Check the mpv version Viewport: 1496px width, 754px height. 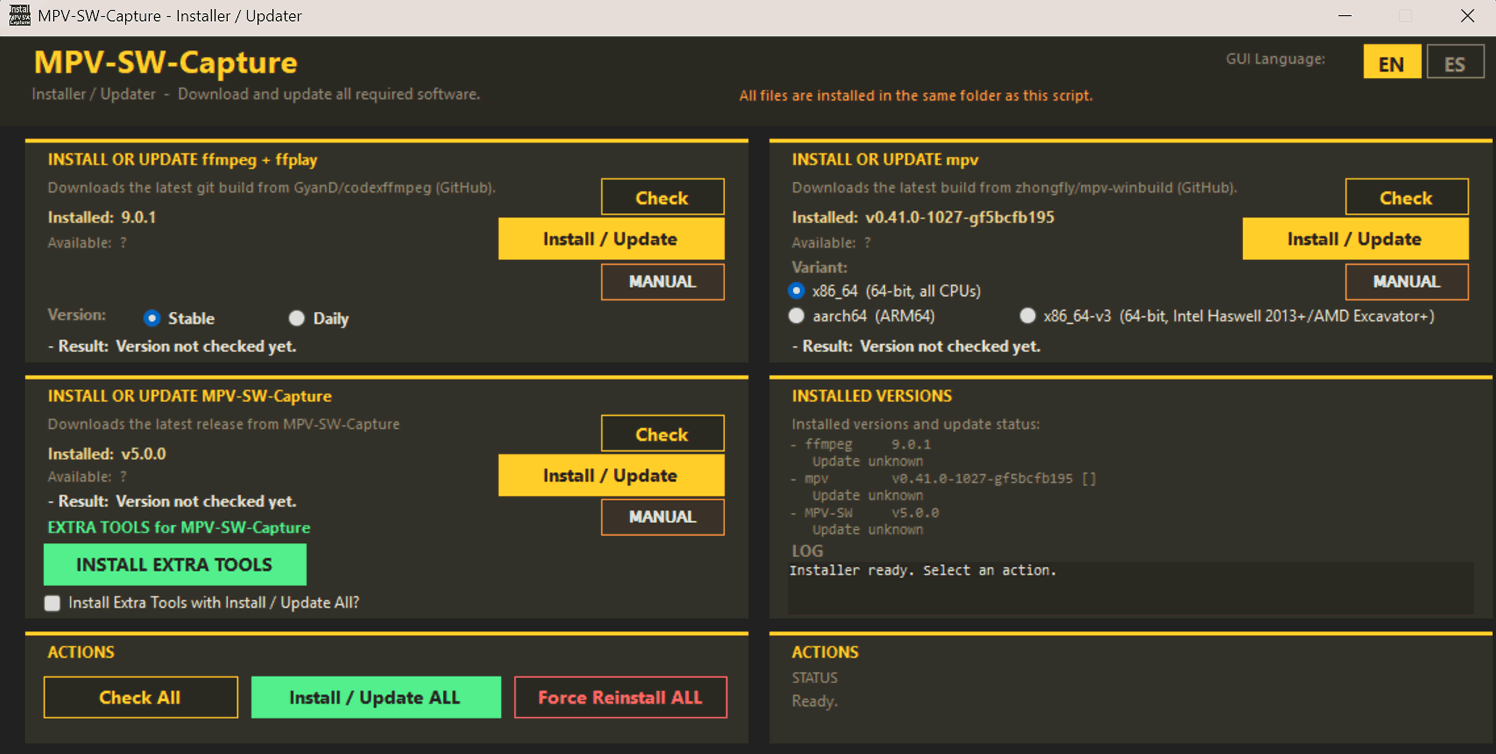click(1406, 197)
